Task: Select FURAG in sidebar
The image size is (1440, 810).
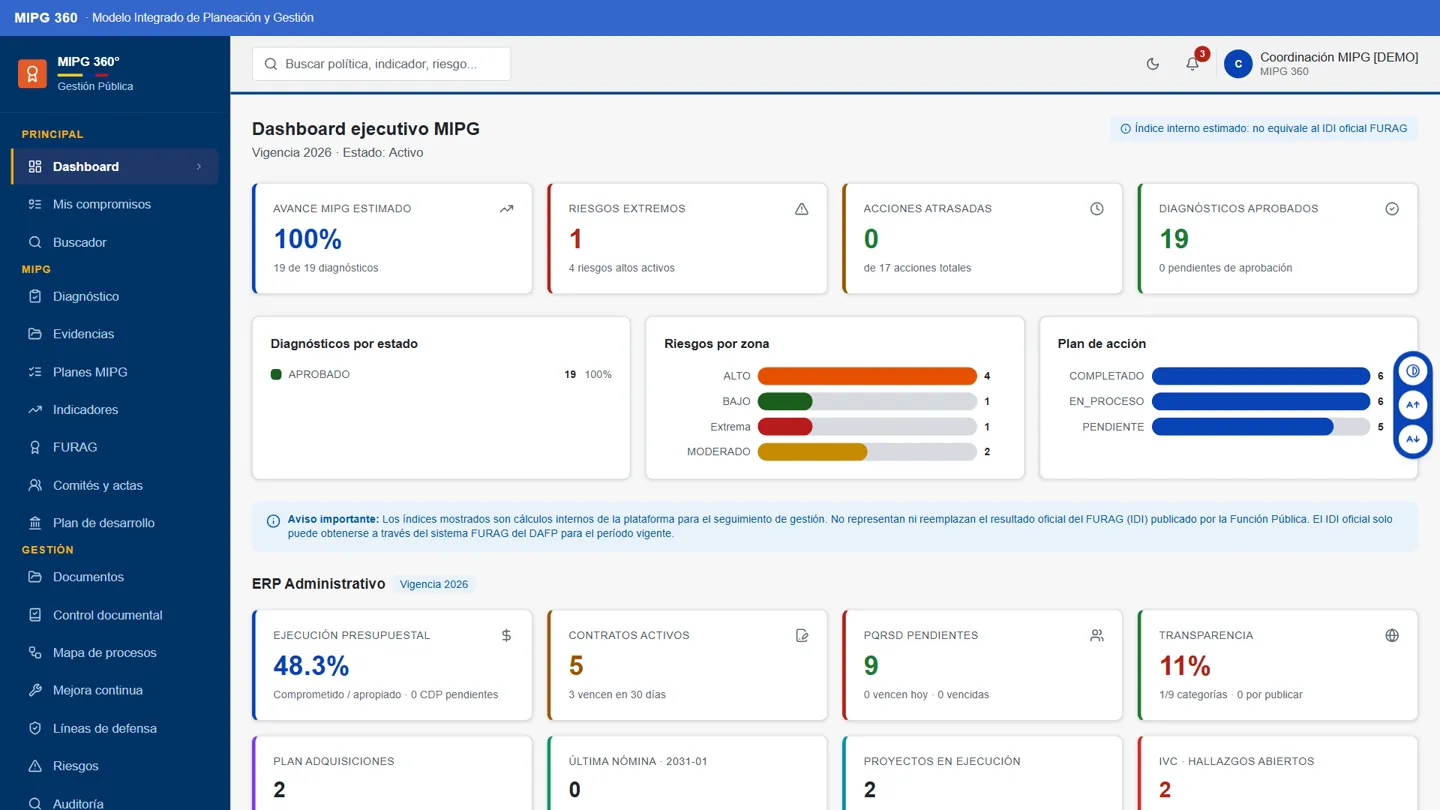Action: tap(115, 447)
